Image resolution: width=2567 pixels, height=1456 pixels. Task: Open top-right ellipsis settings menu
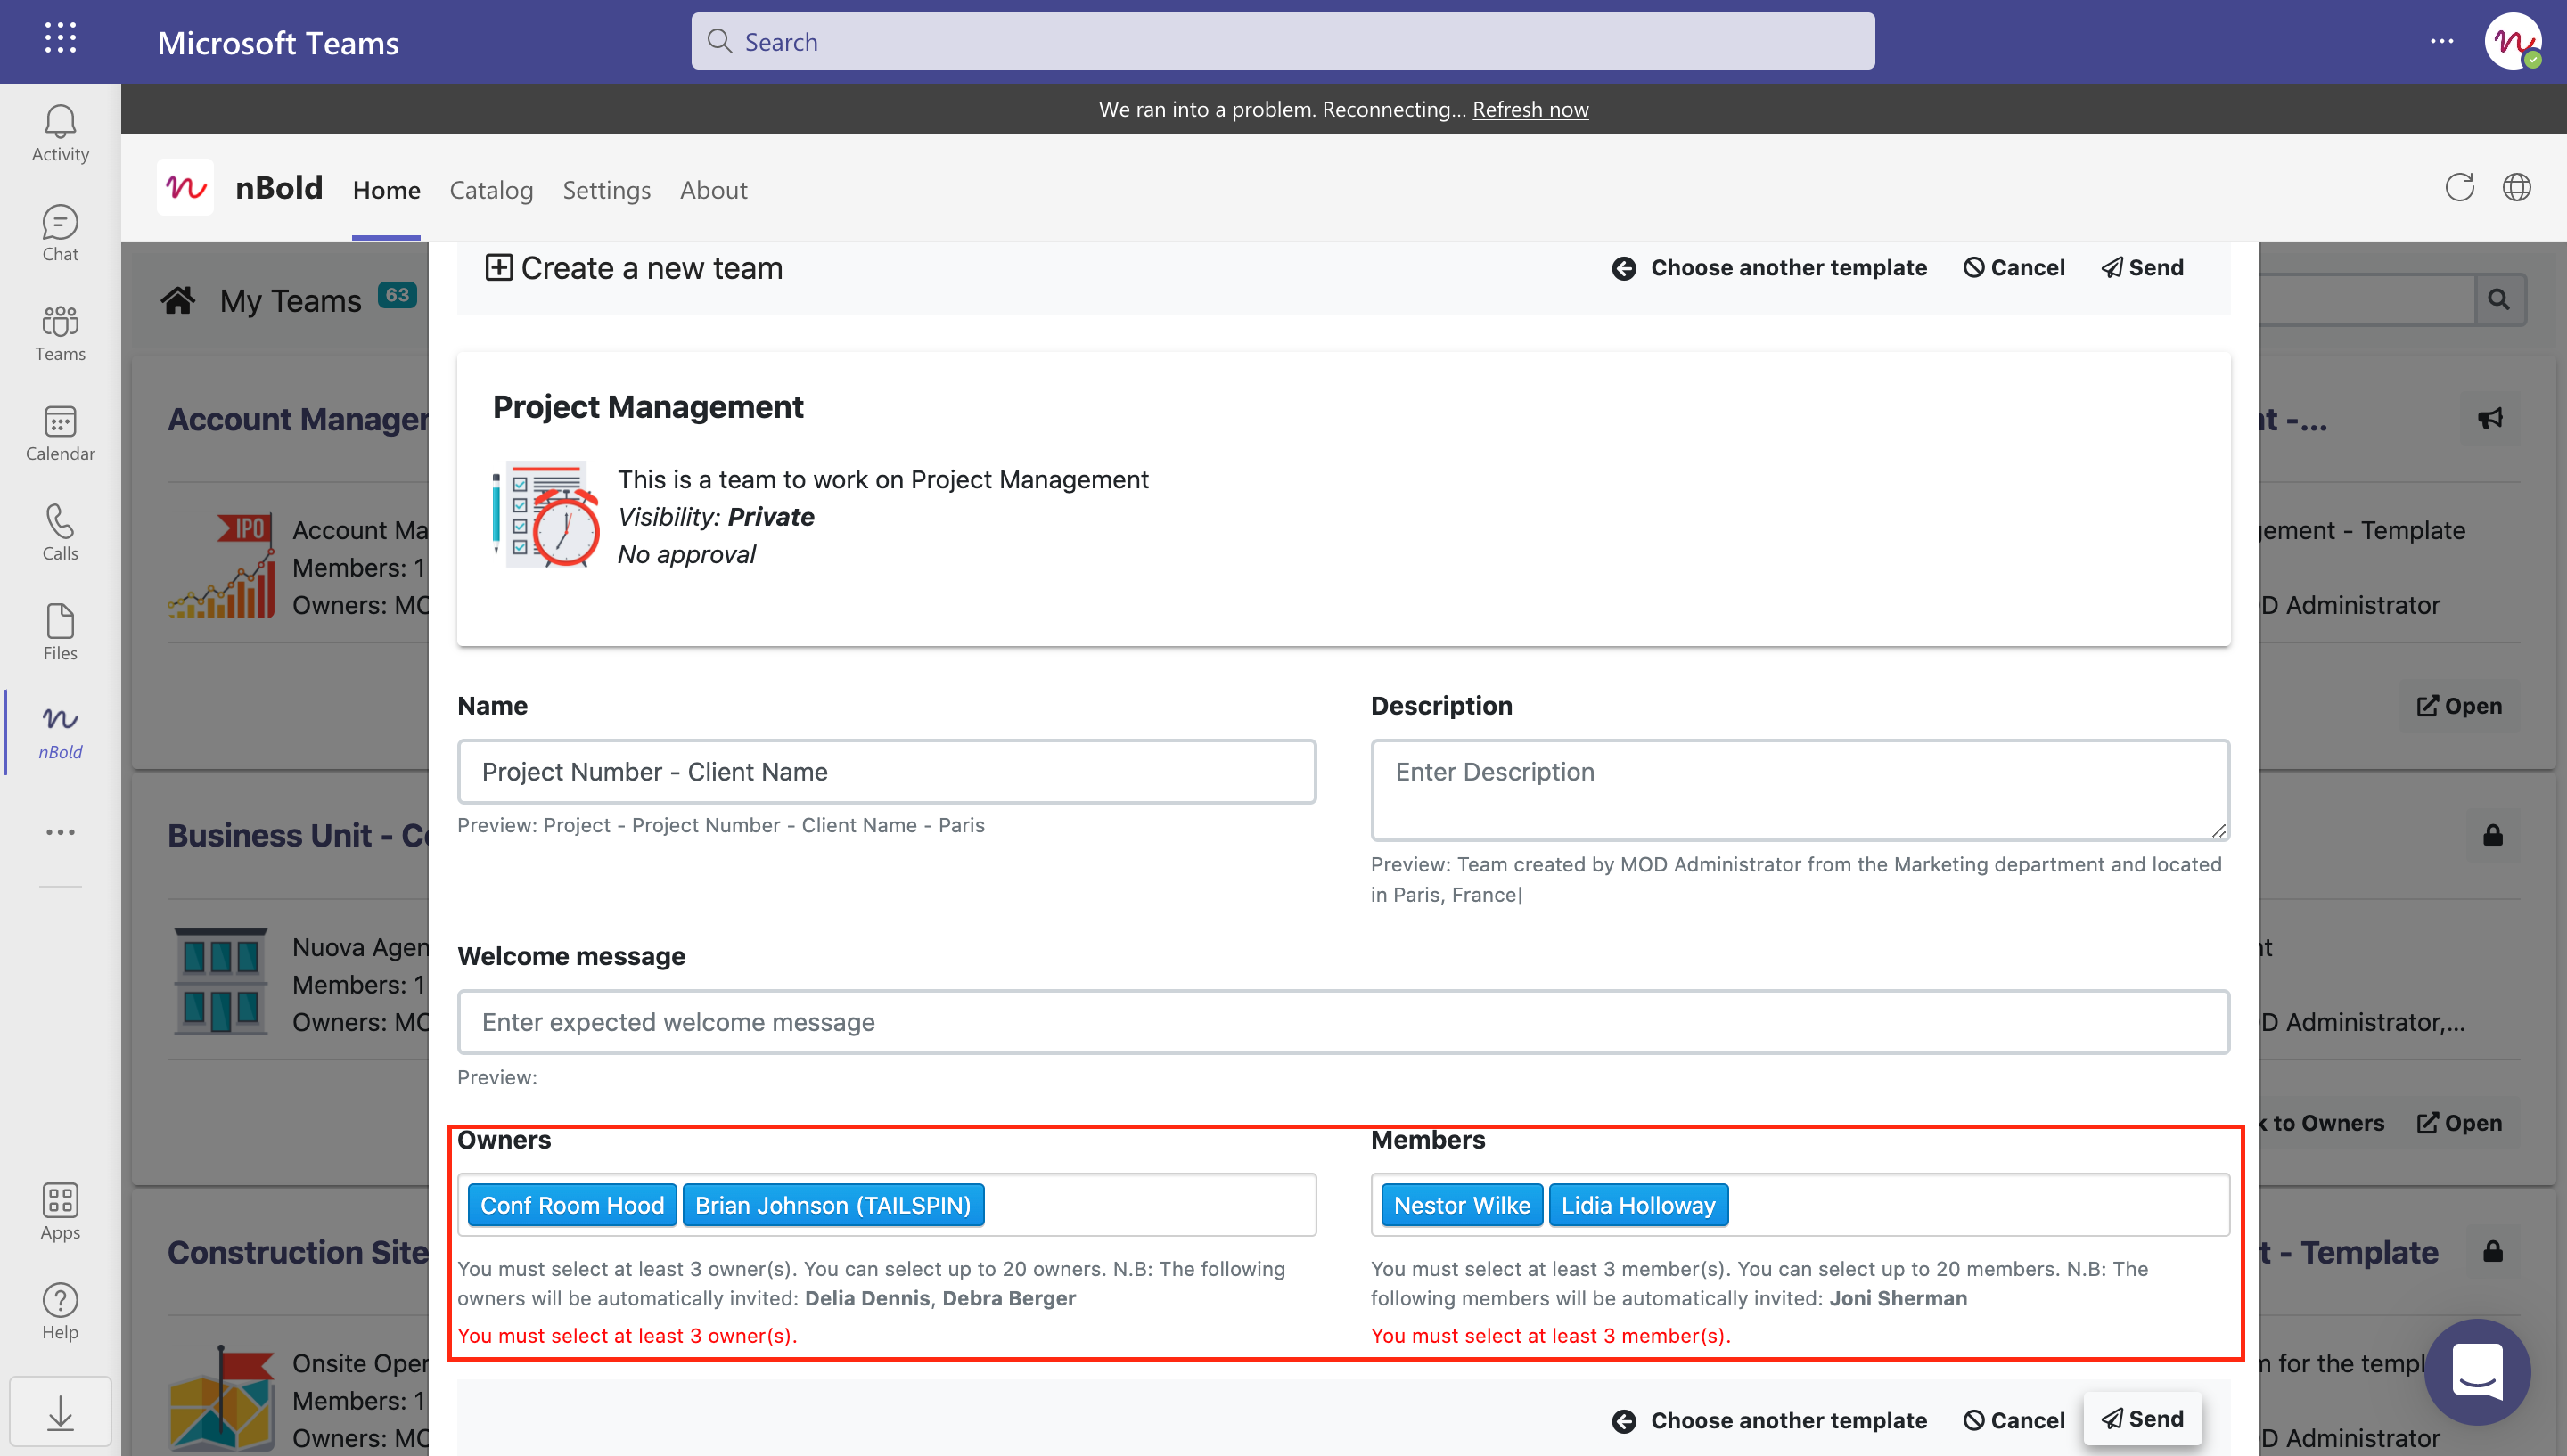(x=2441, y=41)
